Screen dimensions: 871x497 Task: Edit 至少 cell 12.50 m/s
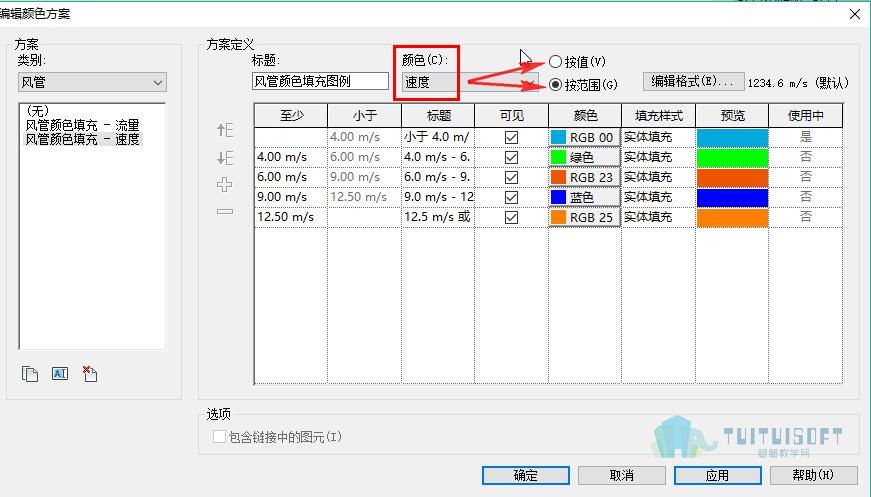291,217
